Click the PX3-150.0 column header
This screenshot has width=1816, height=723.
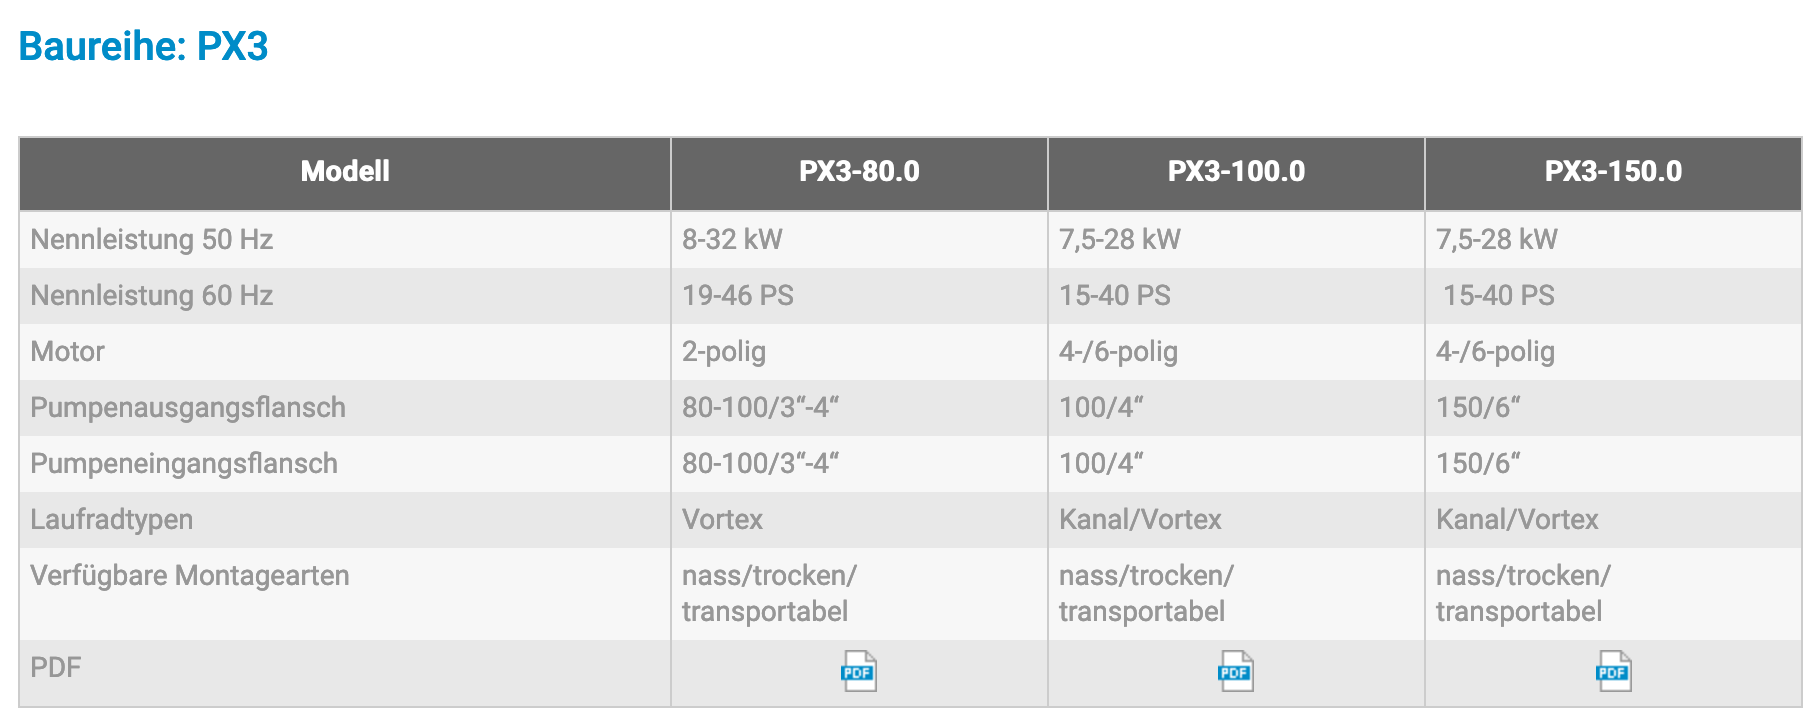(x=1613, y=171)
